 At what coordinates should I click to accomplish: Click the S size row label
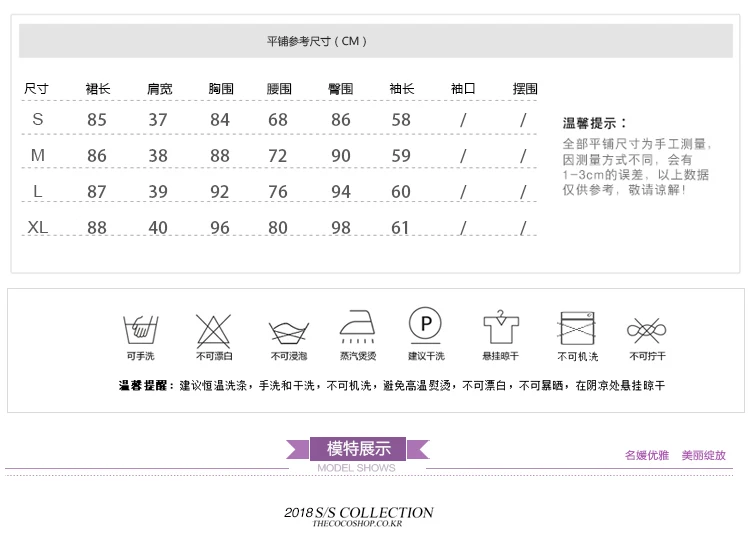[38, 119]
